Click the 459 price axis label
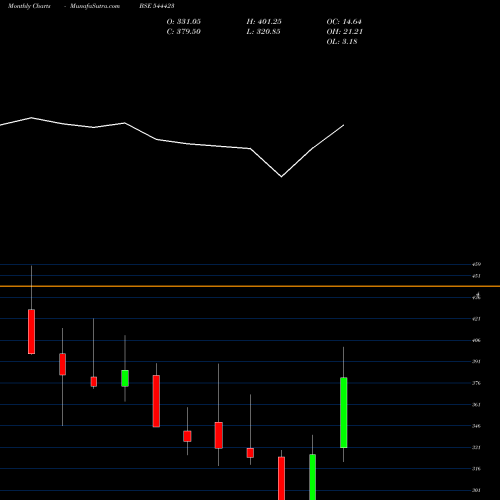Viewport: 500px width, 500px height. 477,264
